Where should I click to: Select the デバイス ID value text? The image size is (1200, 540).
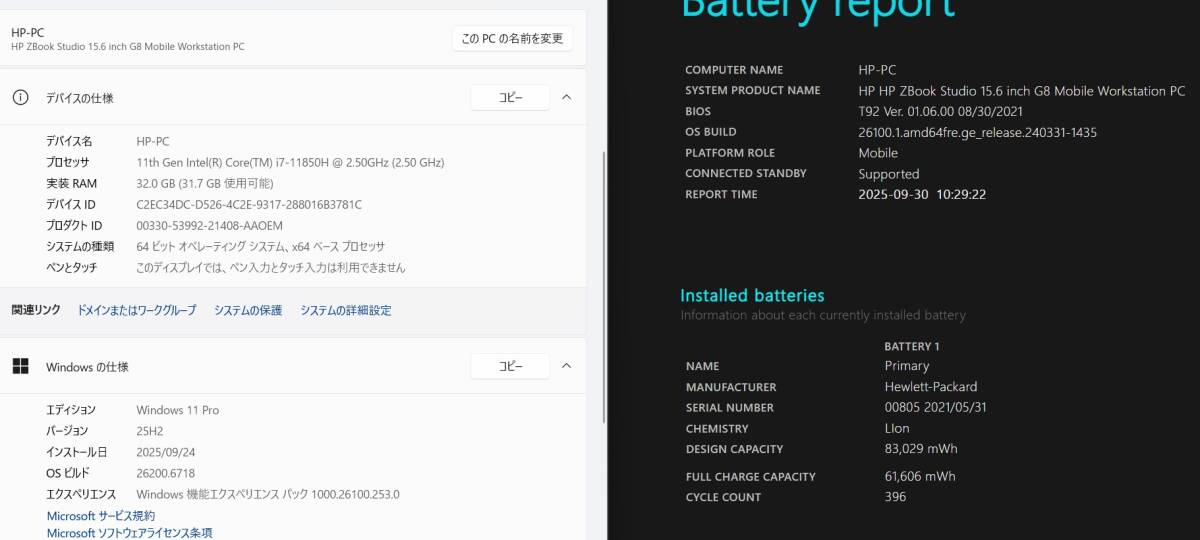click(249, 205)
